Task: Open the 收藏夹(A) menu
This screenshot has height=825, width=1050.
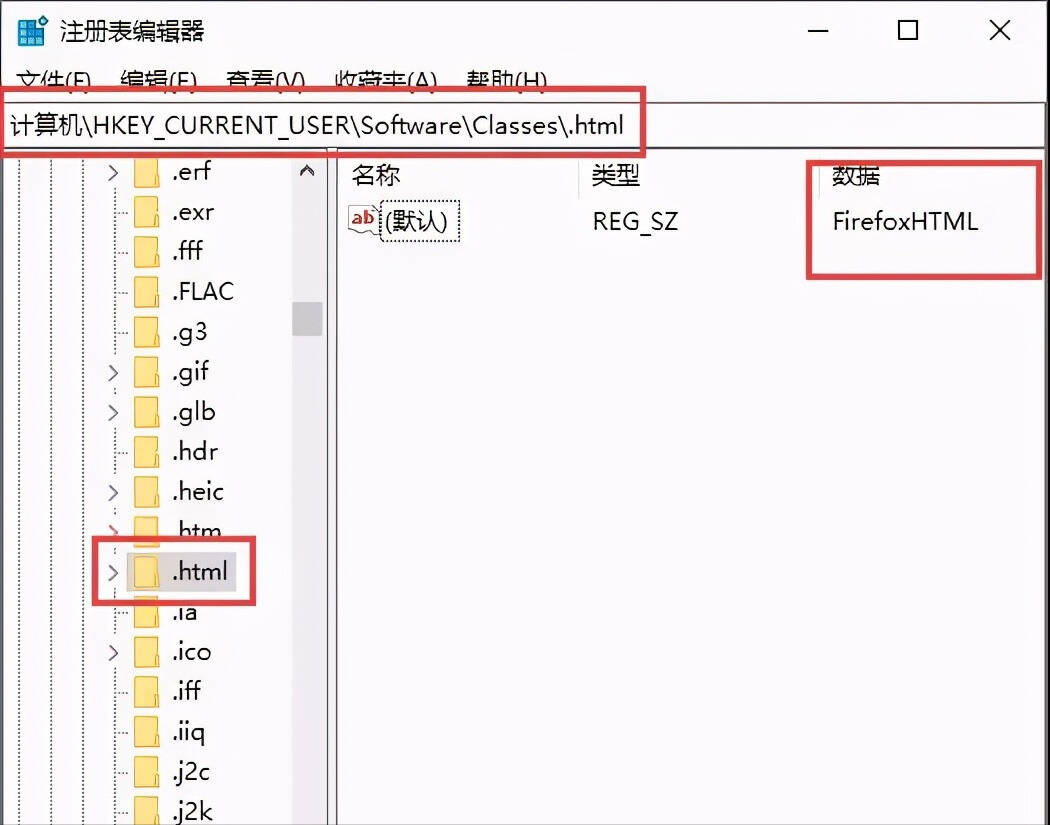Action: 386,80
